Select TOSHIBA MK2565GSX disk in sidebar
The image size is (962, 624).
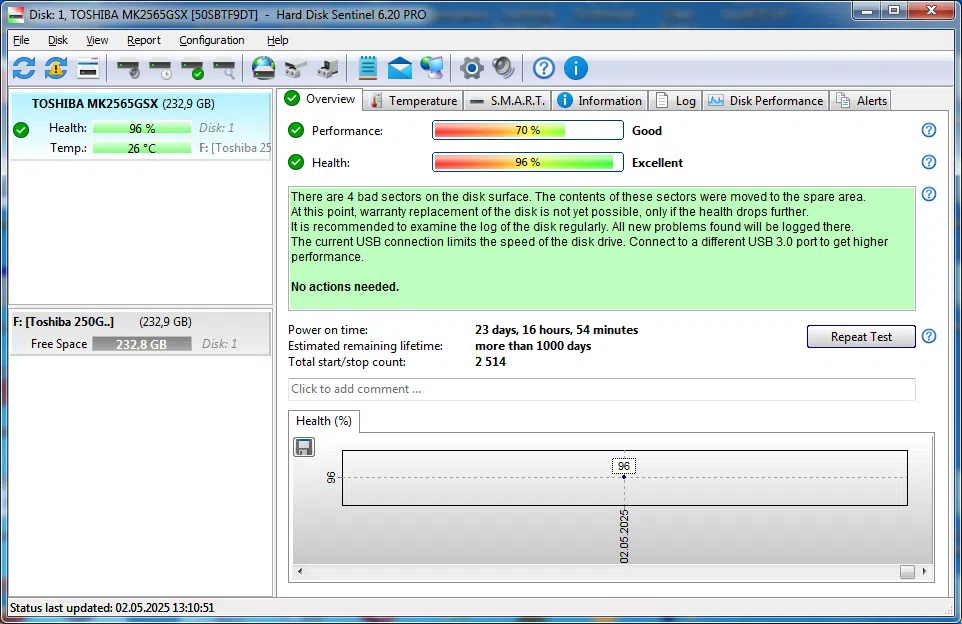[x=140, y=125]
